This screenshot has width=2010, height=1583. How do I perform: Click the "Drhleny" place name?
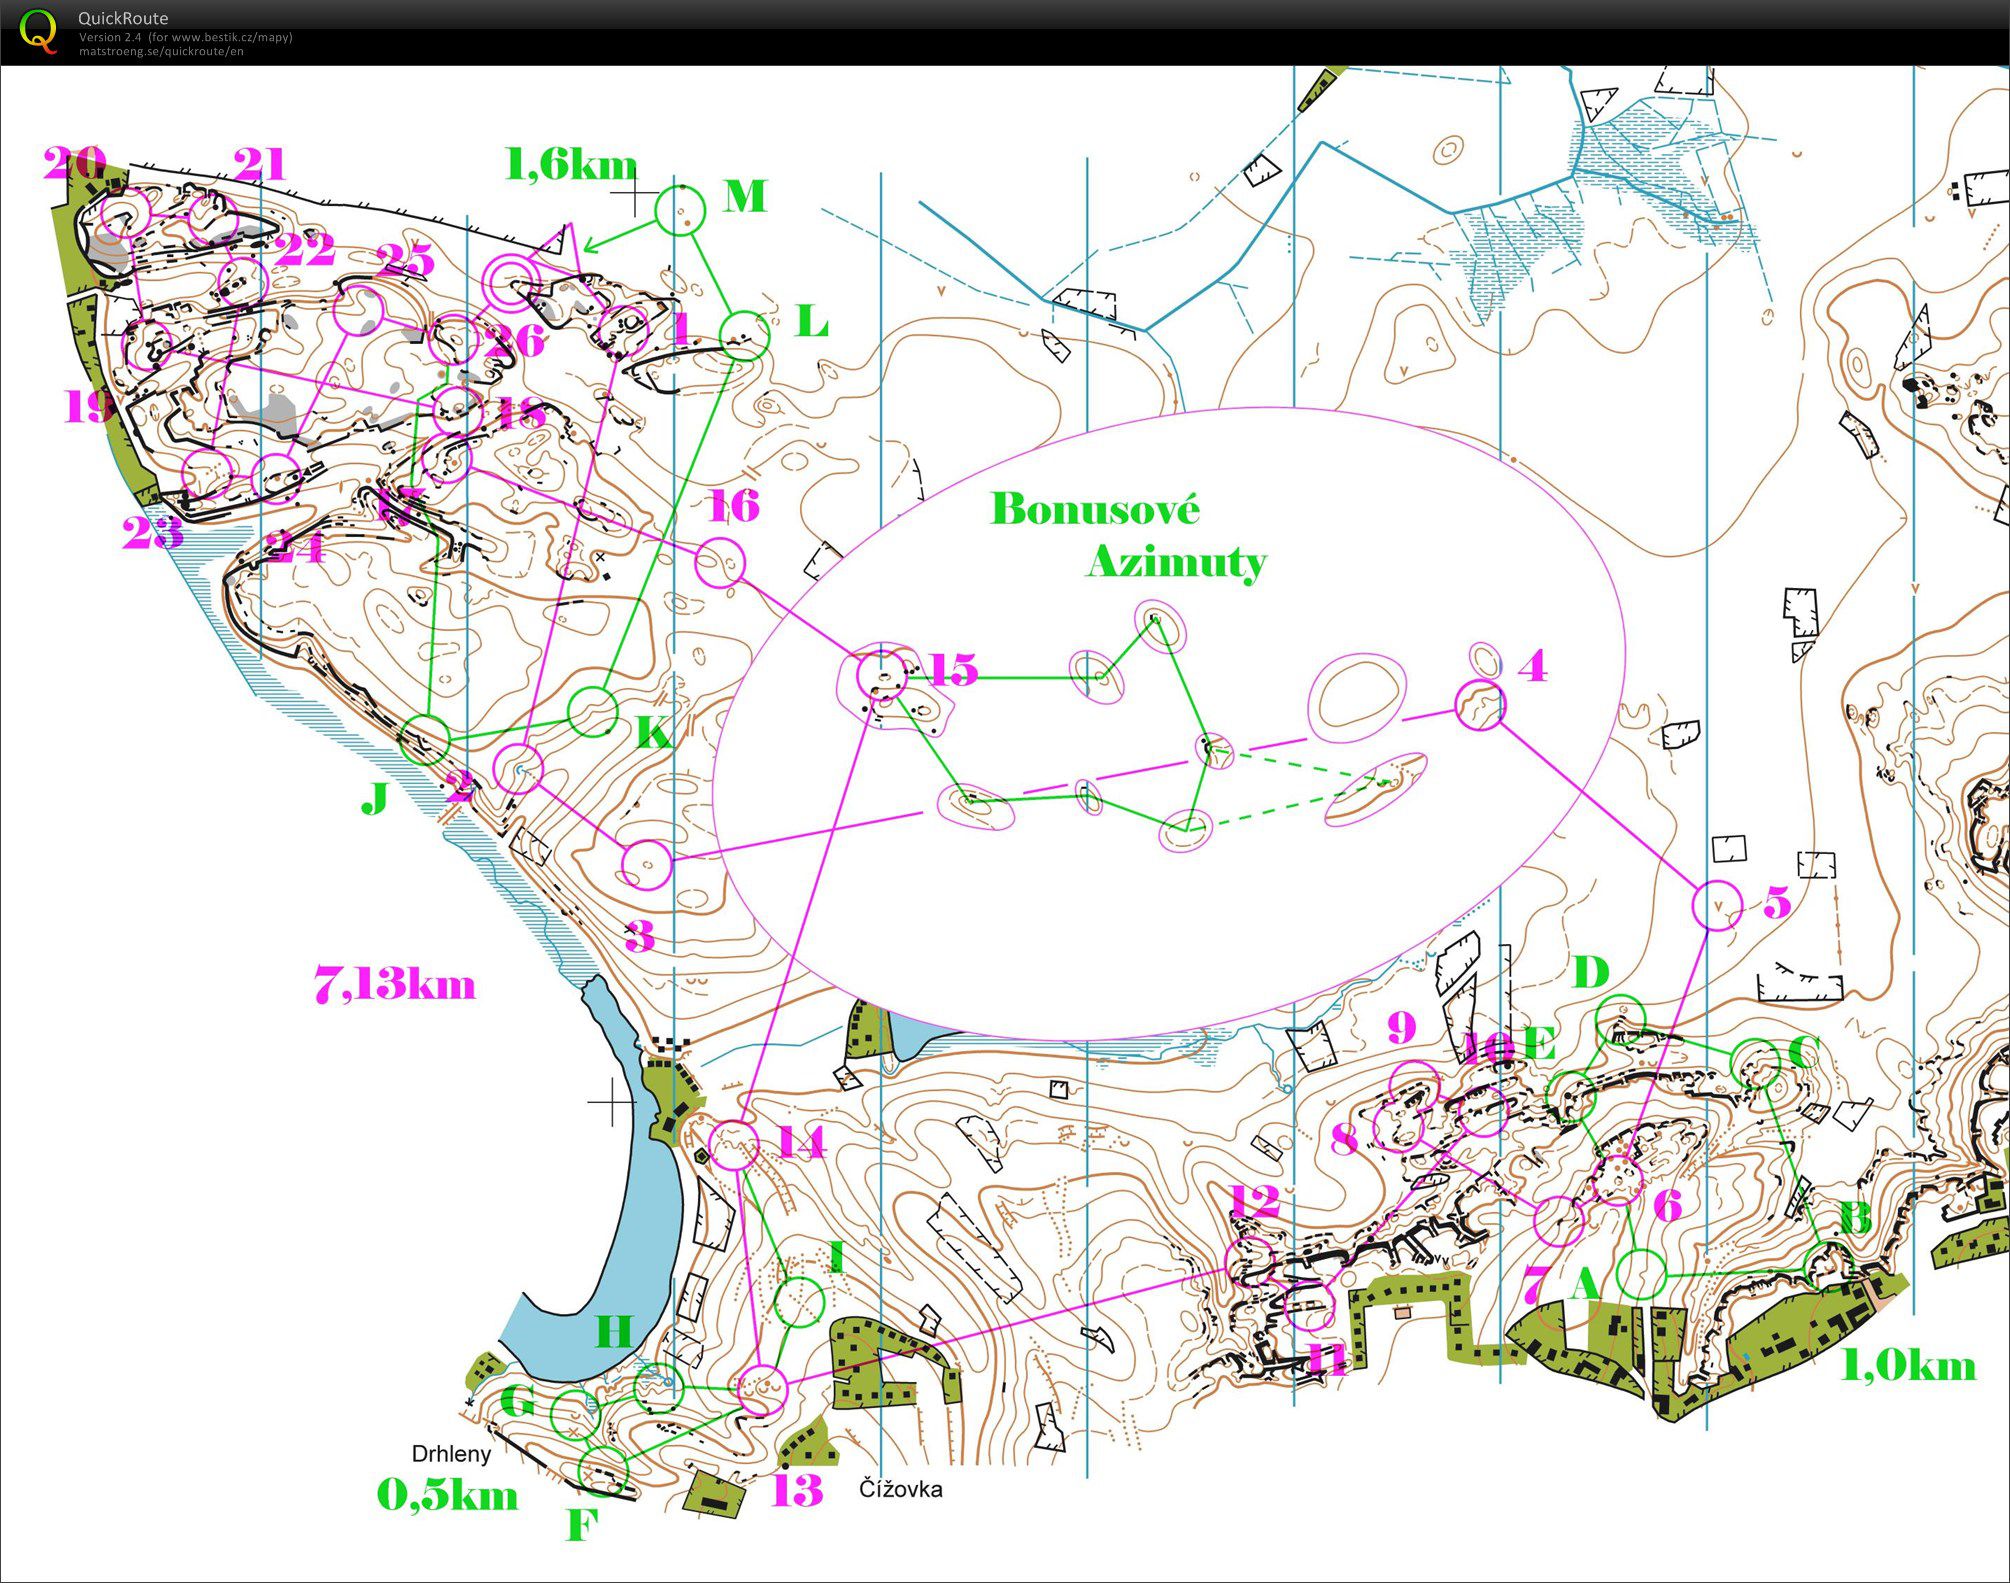click(x=451, y=1454)
